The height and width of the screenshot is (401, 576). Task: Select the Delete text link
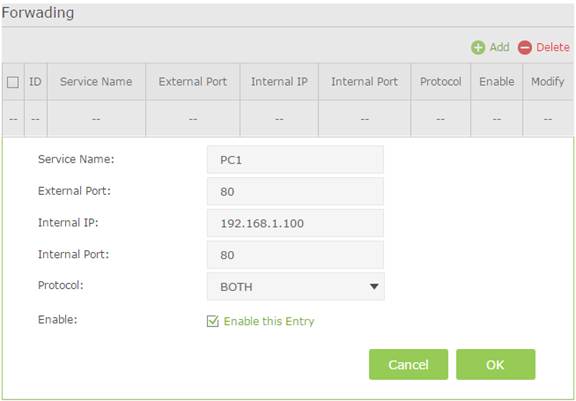(x=553, y=47)
